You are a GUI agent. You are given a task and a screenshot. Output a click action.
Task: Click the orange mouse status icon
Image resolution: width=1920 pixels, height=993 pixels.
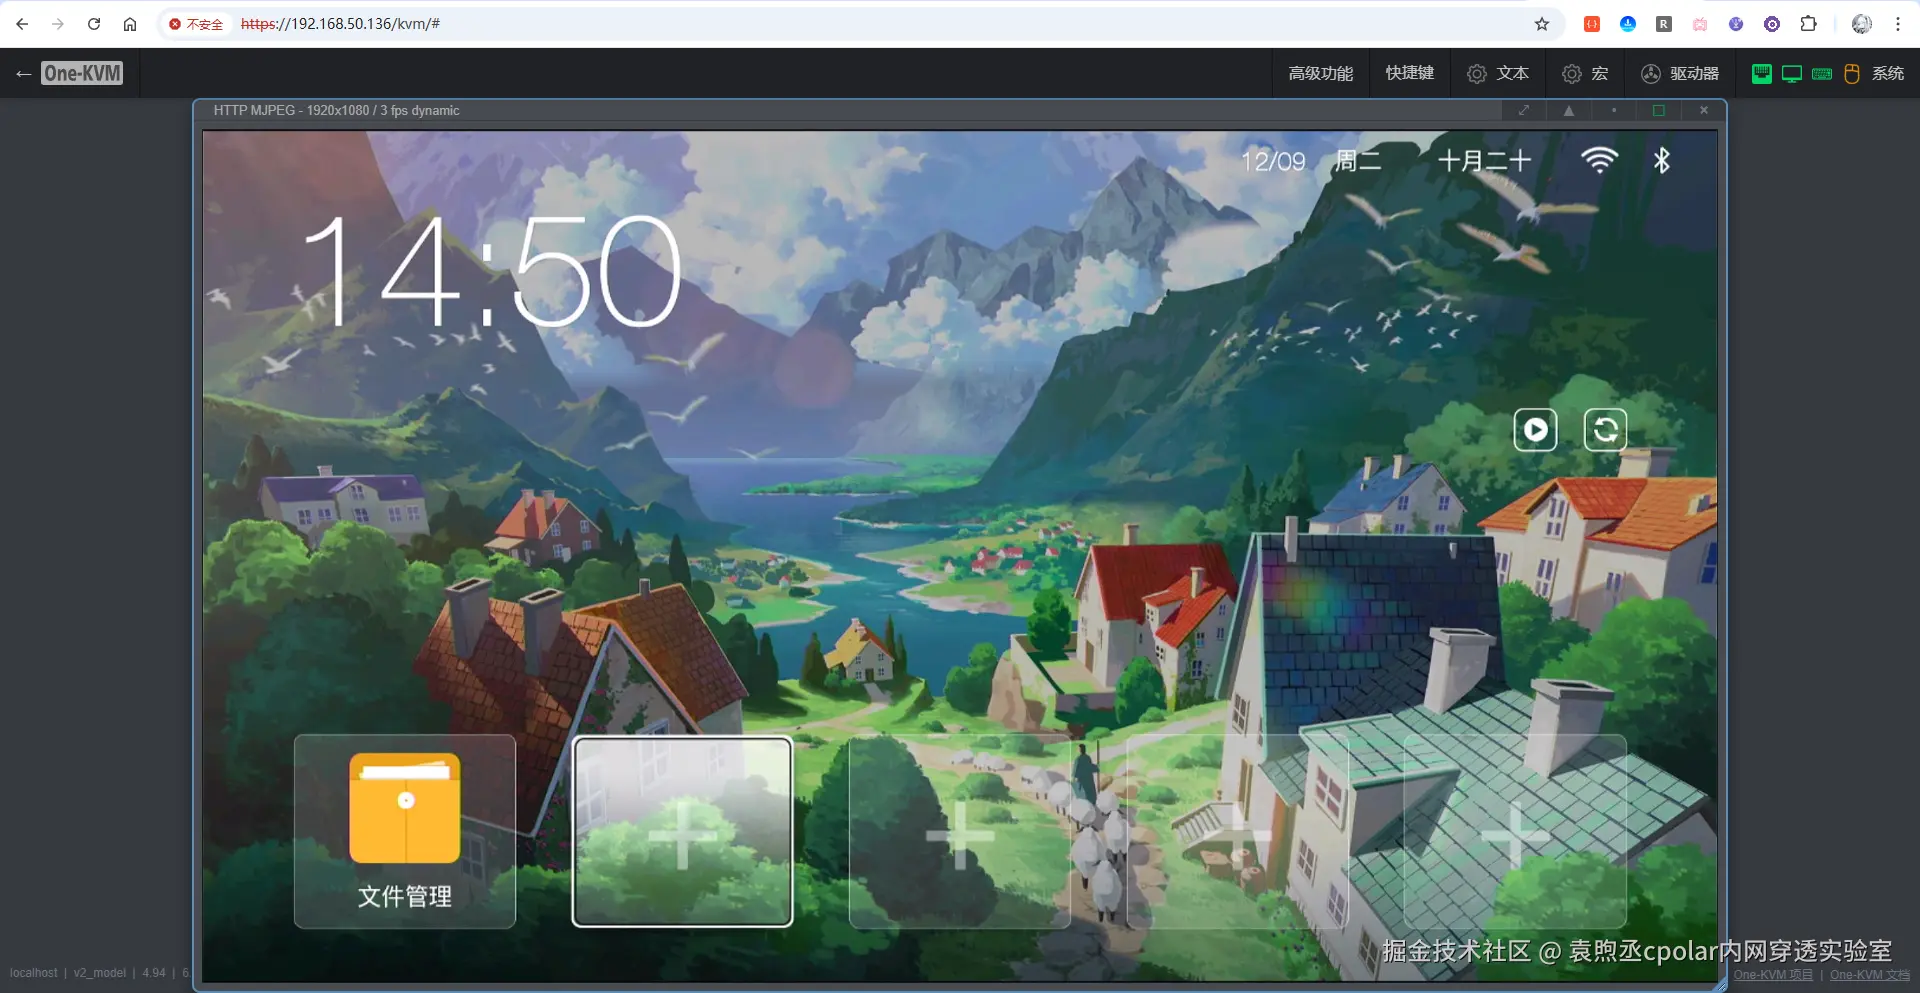tap(1852, 73)
